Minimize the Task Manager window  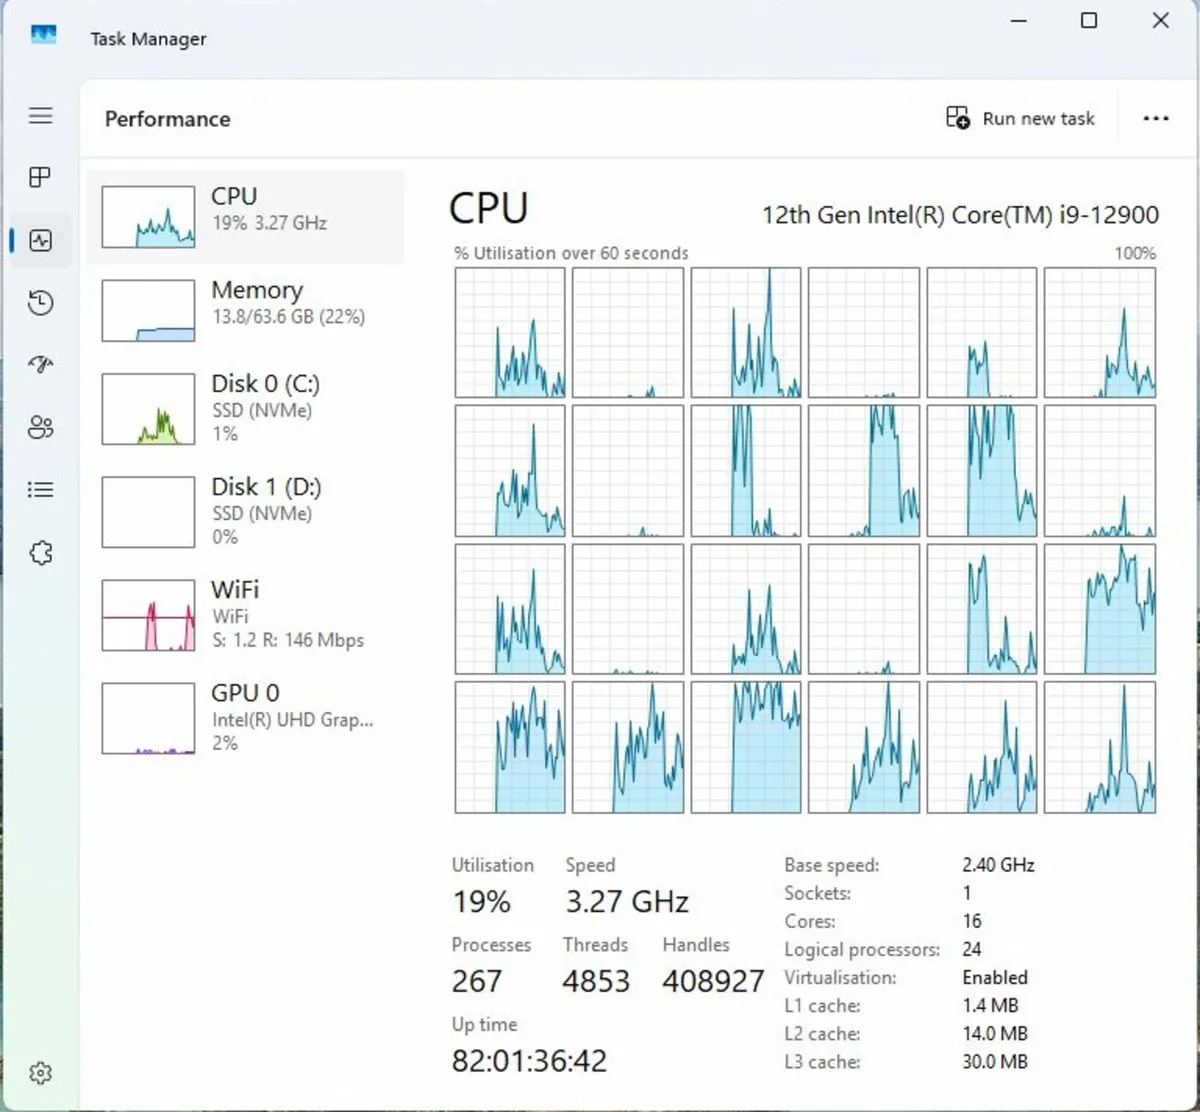(1019, 20)
